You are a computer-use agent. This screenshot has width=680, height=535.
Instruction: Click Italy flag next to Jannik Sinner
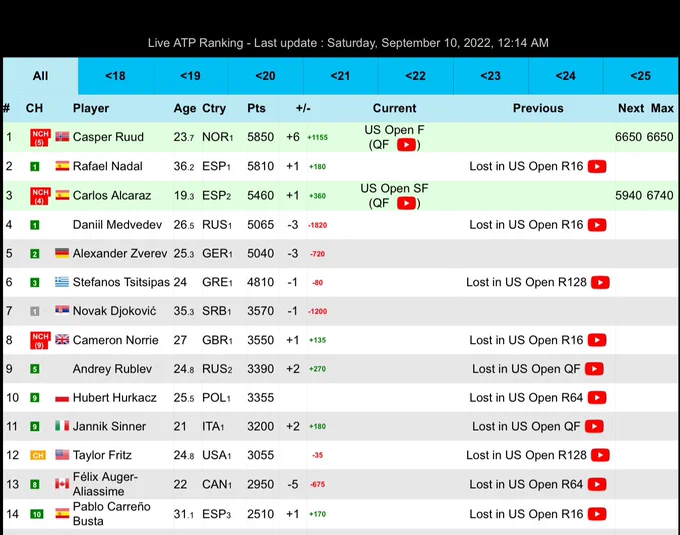pos(62,426)
